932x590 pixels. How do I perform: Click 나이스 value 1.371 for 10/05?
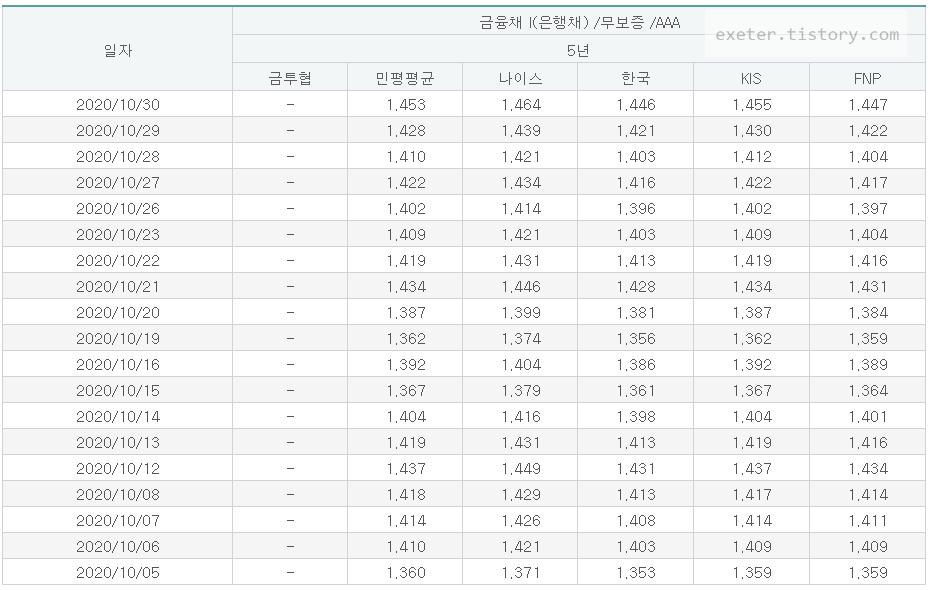coord(521,573)
